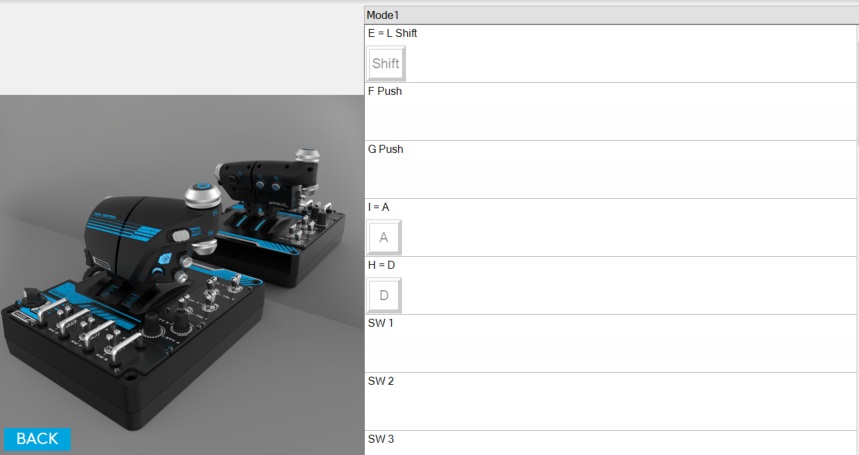Click the F Push label text
The image size is (859, 455).
385,91
